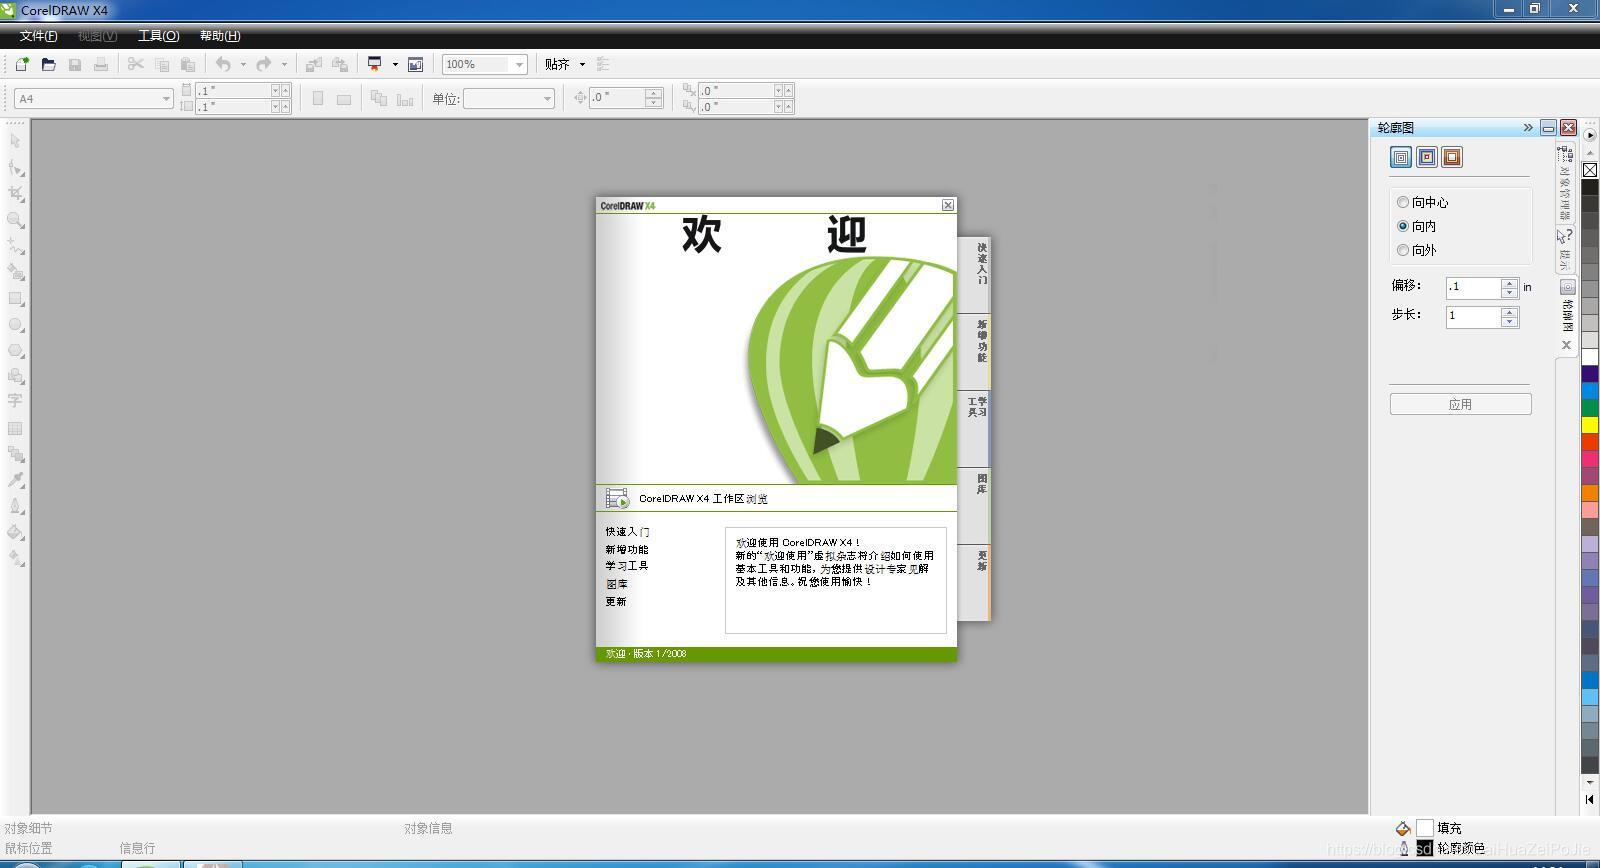Open the 文件(F) menu
This screenshot has width=1600, height=868.
pos(38,36)
